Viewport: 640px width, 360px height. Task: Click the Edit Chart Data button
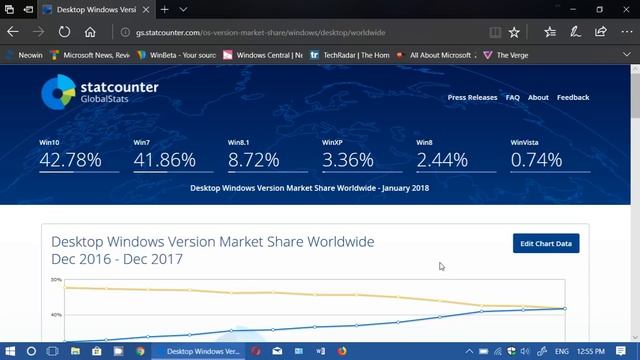click(546, 243)
